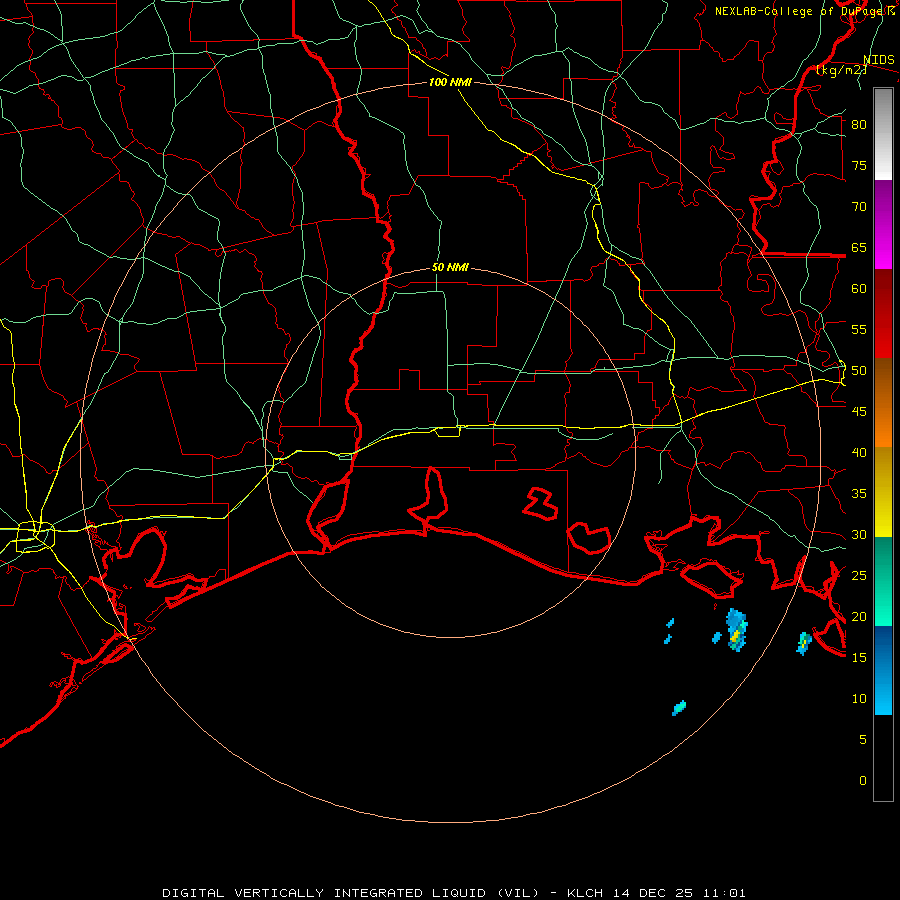Click the 20 value on the scale
900x900 pixels.
(859, 616)
